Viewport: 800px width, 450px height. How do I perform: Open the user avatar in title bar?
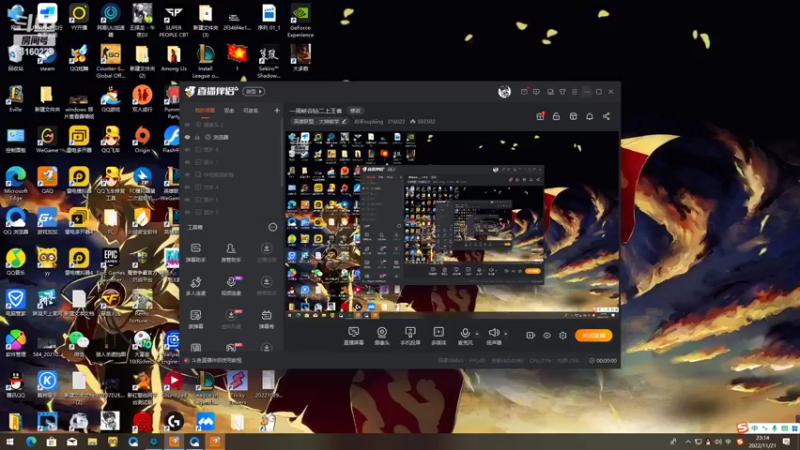tap(504, 92)
